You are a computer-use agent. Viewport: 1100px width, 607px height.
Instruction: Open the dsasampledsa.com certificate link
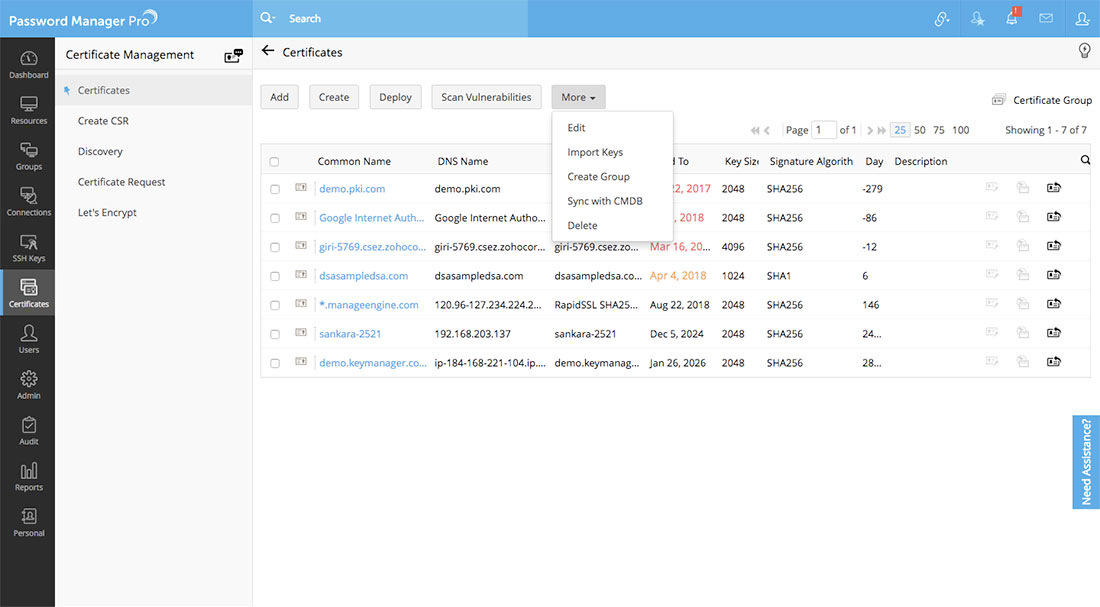point(363,276)
